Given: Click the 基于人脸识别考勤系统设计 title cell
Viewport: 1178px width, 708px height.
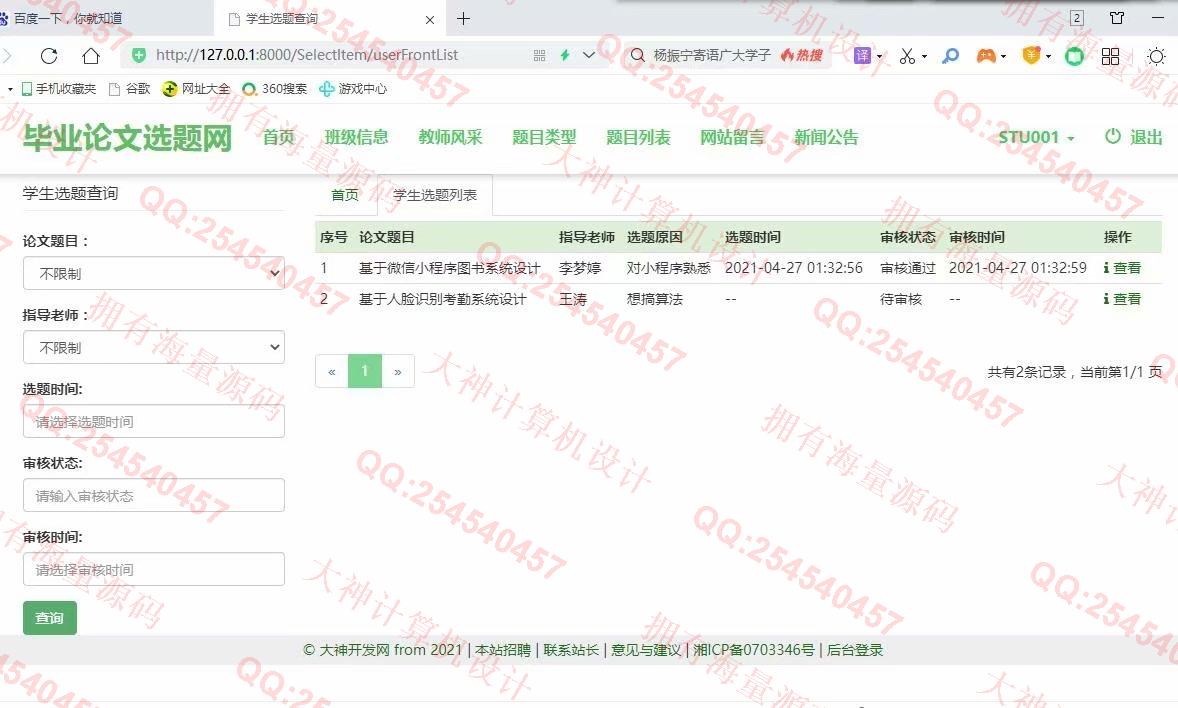Looking at the screenshot, I should [443, 299].
